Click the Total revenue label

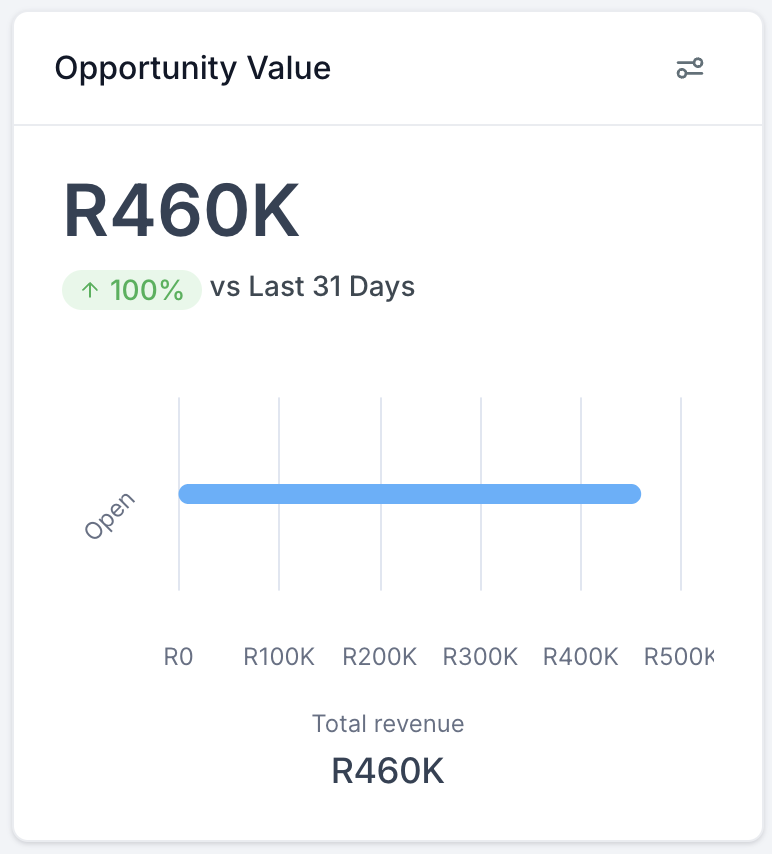(388, 724)
